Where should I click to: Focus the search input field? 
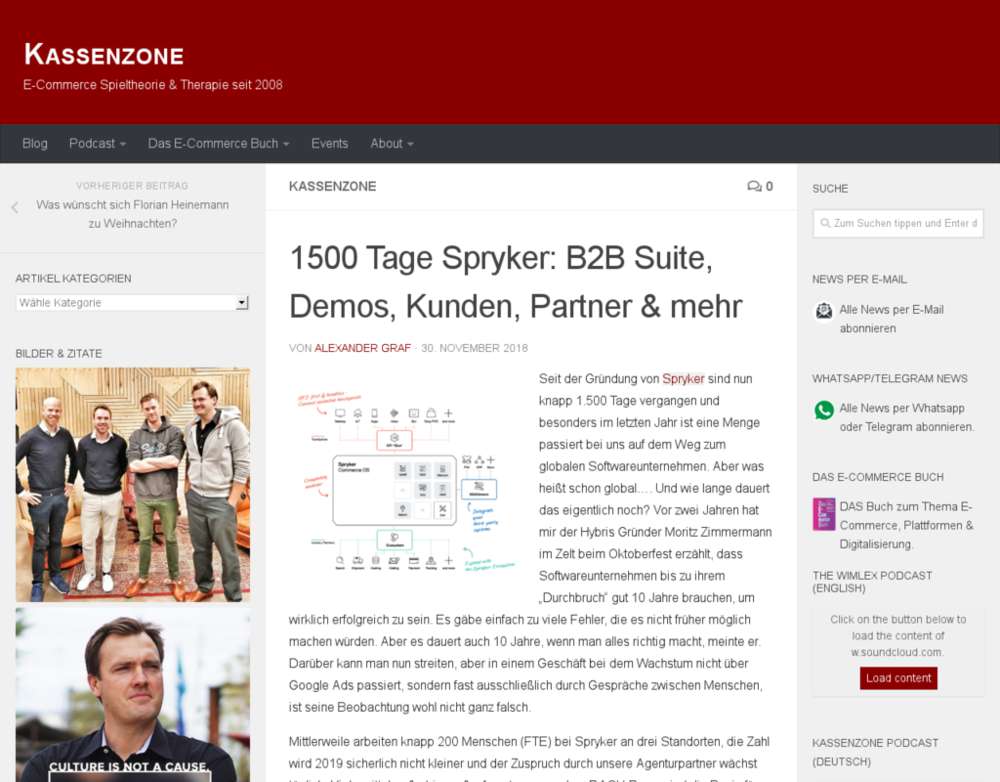coord(898,223)
